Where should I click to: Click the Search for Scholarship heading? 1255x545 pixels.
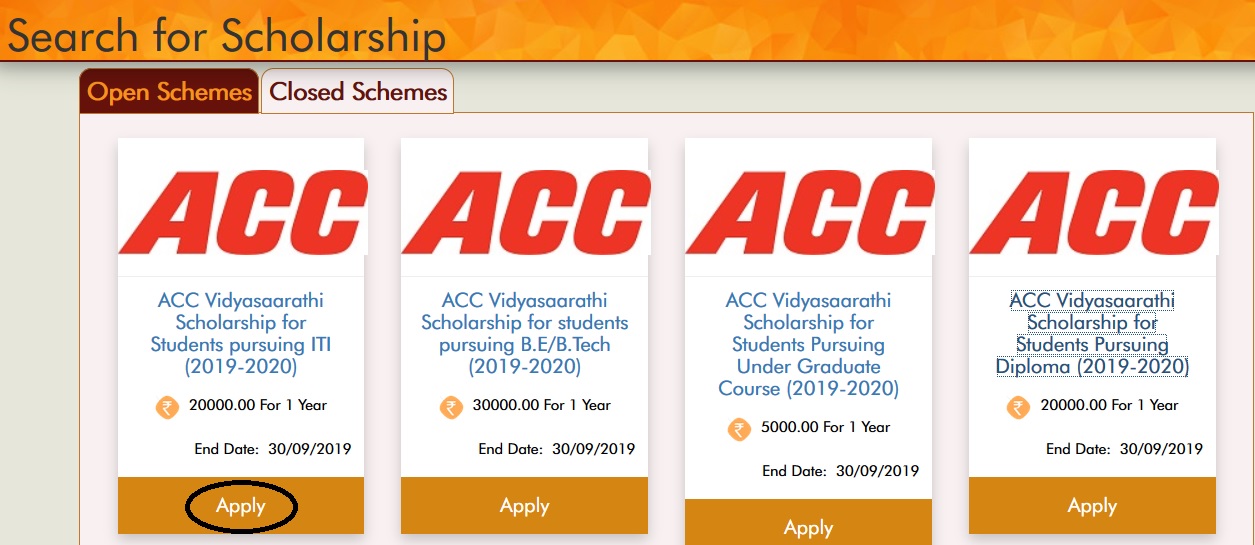(x=226, y=36)
